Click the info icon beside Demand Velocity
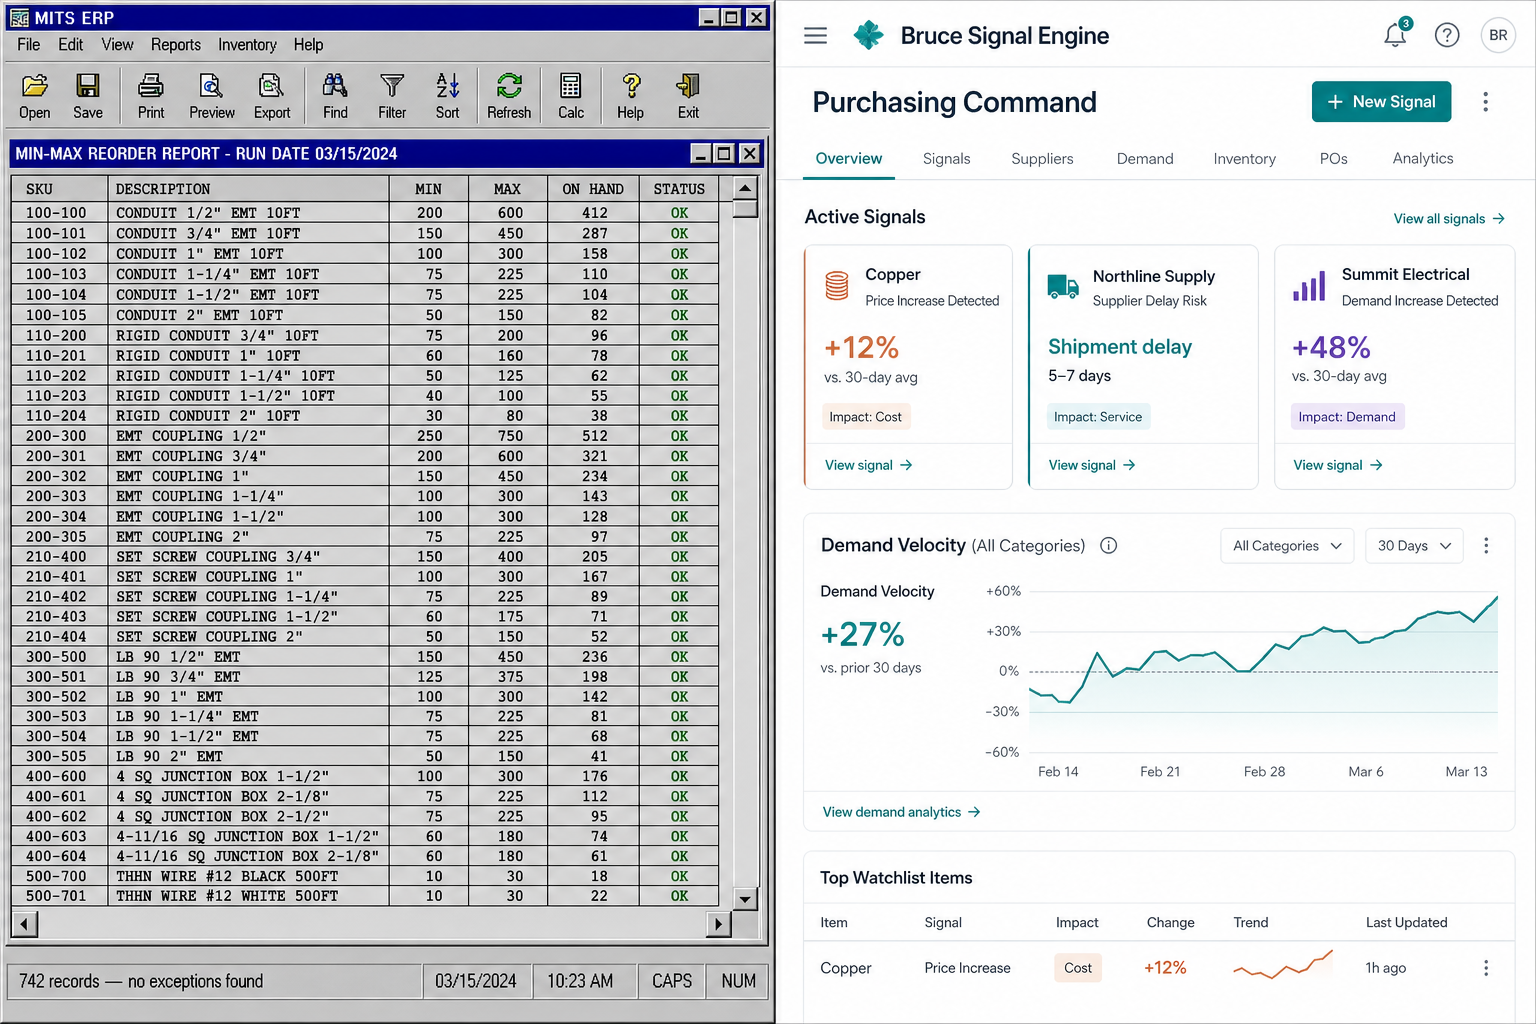The image size is (1536, 1024). [1109, 545]
